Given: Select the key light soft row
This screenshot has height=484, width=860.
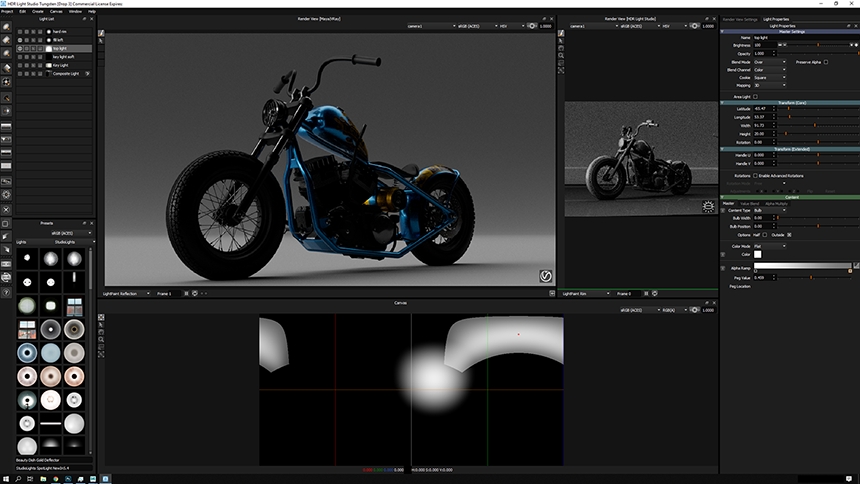Looking at the screenshot, I should coord(54,57).
